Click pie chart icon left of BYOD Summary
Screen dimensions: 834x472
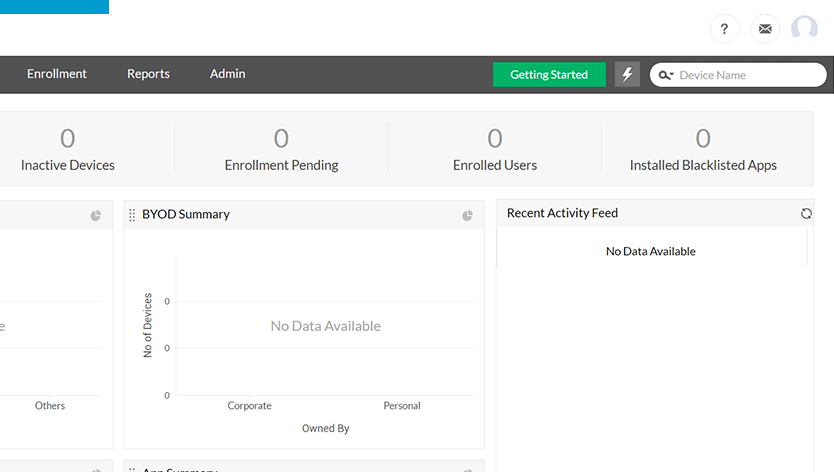tap(96, 215)
